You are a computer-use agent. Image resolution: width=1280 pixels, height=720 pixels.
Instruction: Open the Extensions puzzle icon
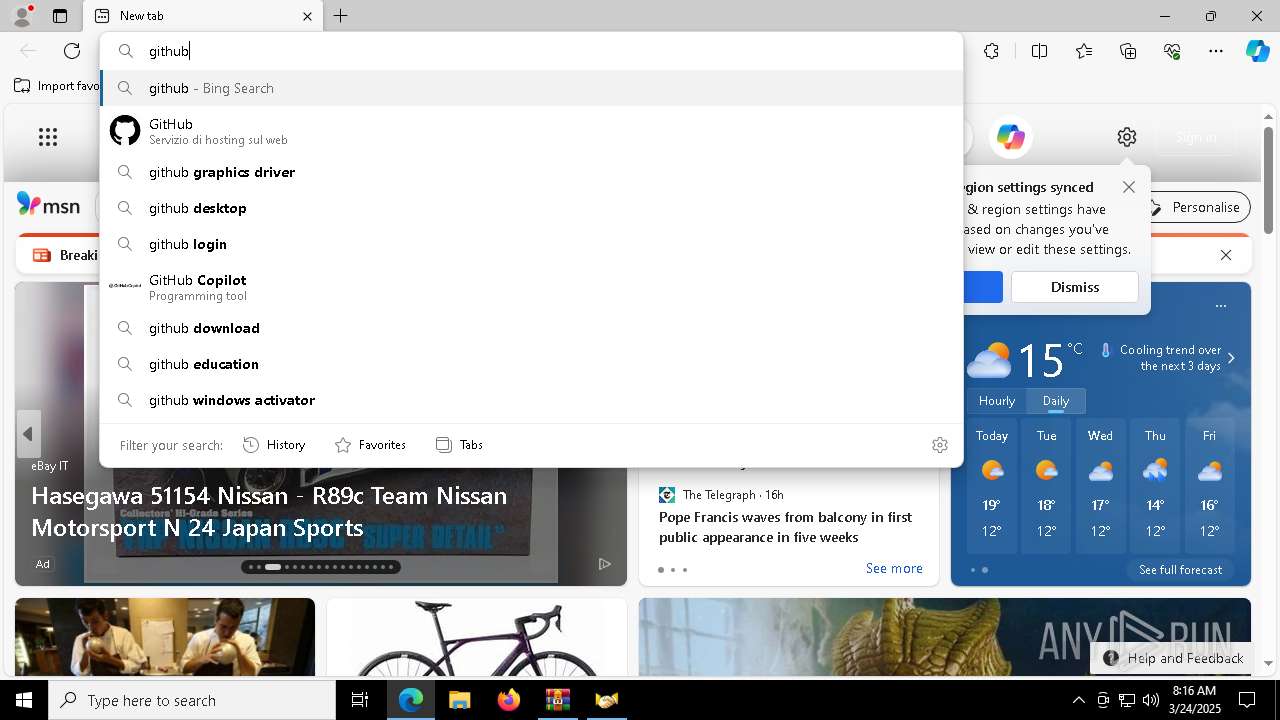991,51
